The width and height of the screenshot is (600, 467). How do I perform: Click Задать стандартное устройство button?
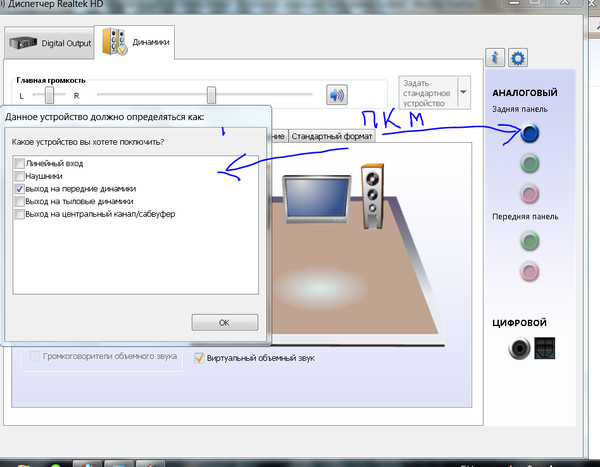(428, 93)
